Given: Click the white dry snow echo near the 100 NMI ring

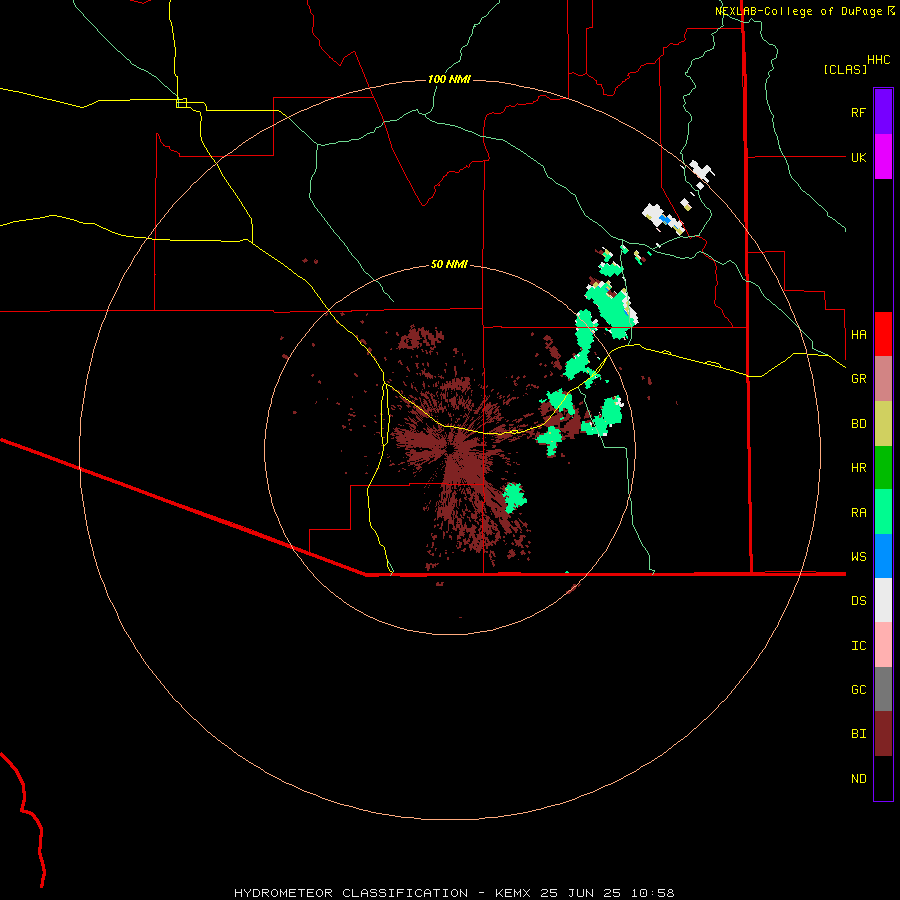Looking at the screenshot, I should tap(701, 172).
